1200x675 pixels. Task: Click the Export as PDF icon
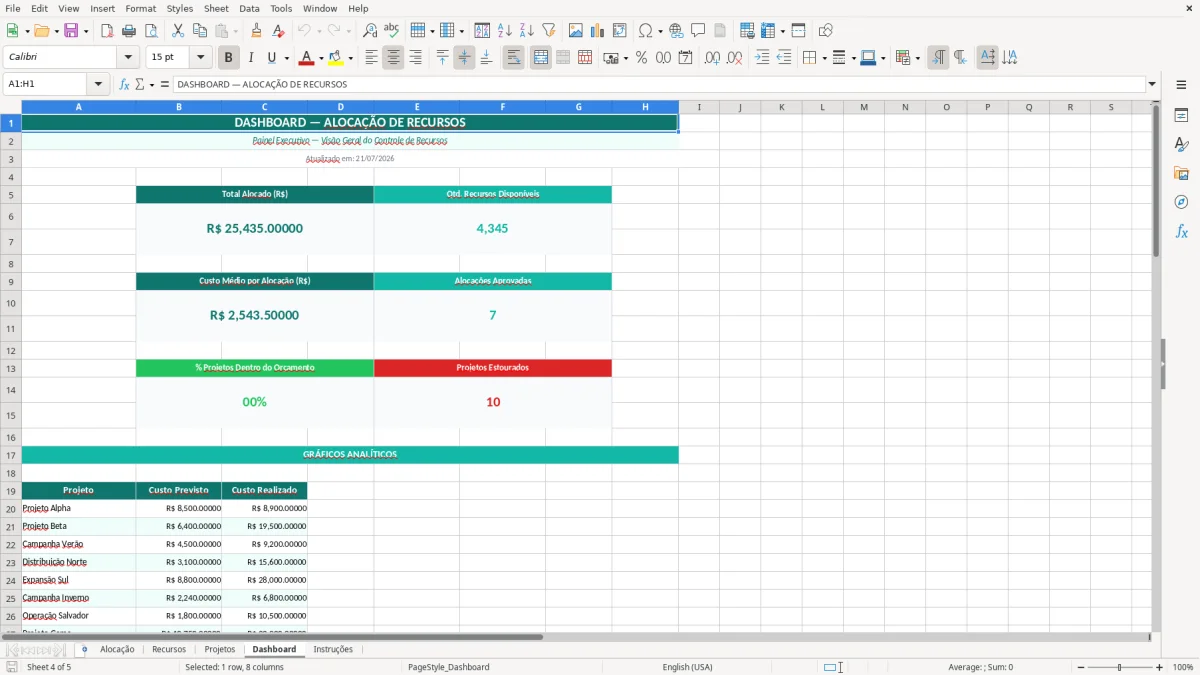[107, 31]
